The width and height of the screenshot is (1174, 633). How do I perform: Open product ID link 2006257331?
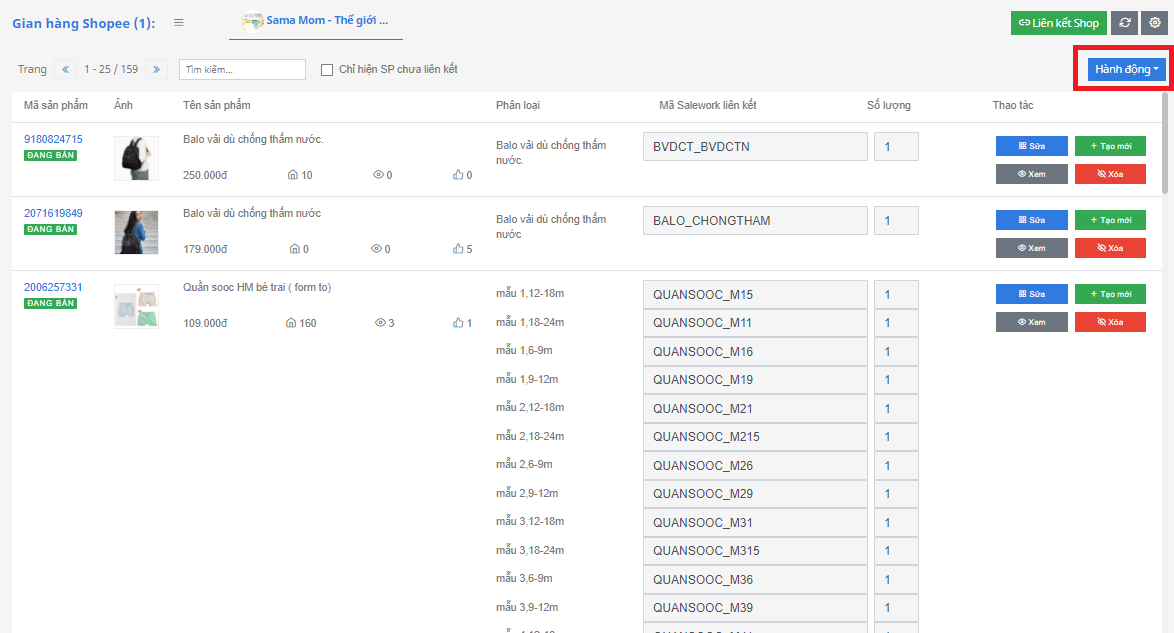click(53, 287)
